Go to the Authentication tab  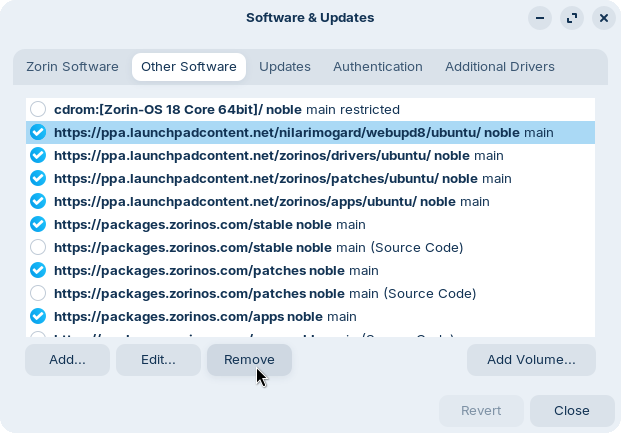(x=378, y=67)
